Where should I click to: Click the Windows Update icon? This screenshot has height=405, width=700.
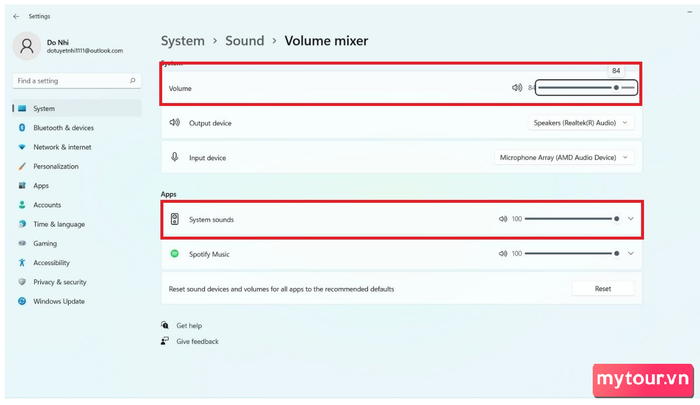(22, 301)
